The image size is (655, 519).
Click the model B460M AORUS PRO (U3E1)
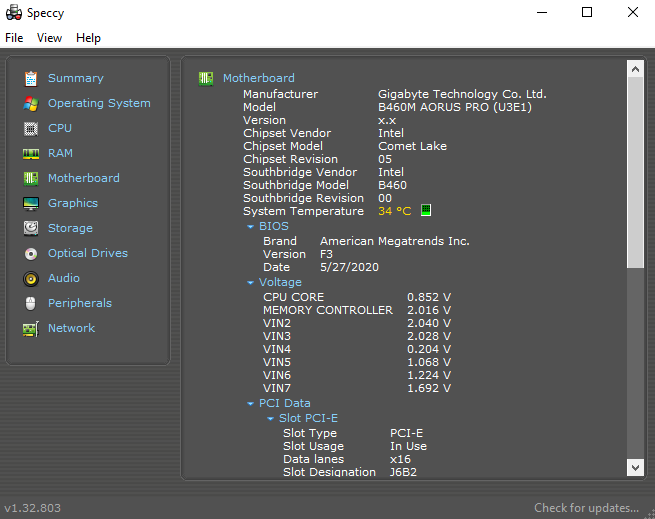point(455,107)
